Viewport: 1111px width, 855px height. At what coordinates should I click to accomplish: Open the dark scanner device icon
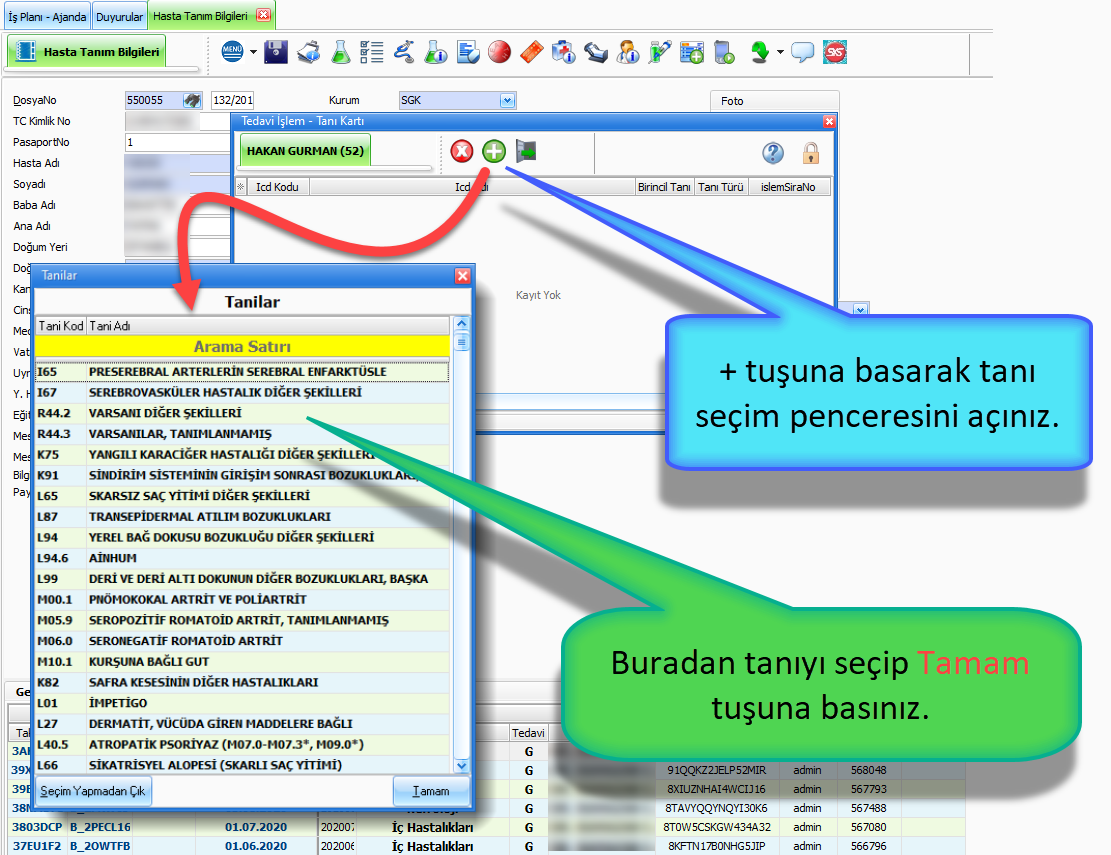pyautogui.click(x=596, y=52)
